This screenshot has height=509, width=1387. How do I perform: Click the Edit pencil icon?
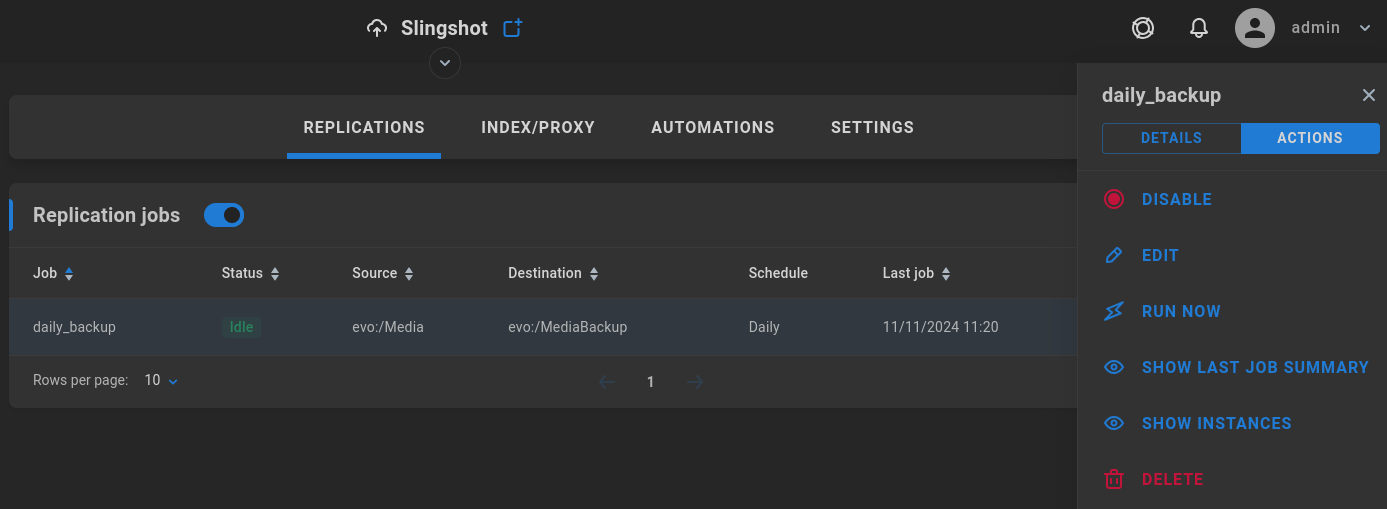[1114, 255]
